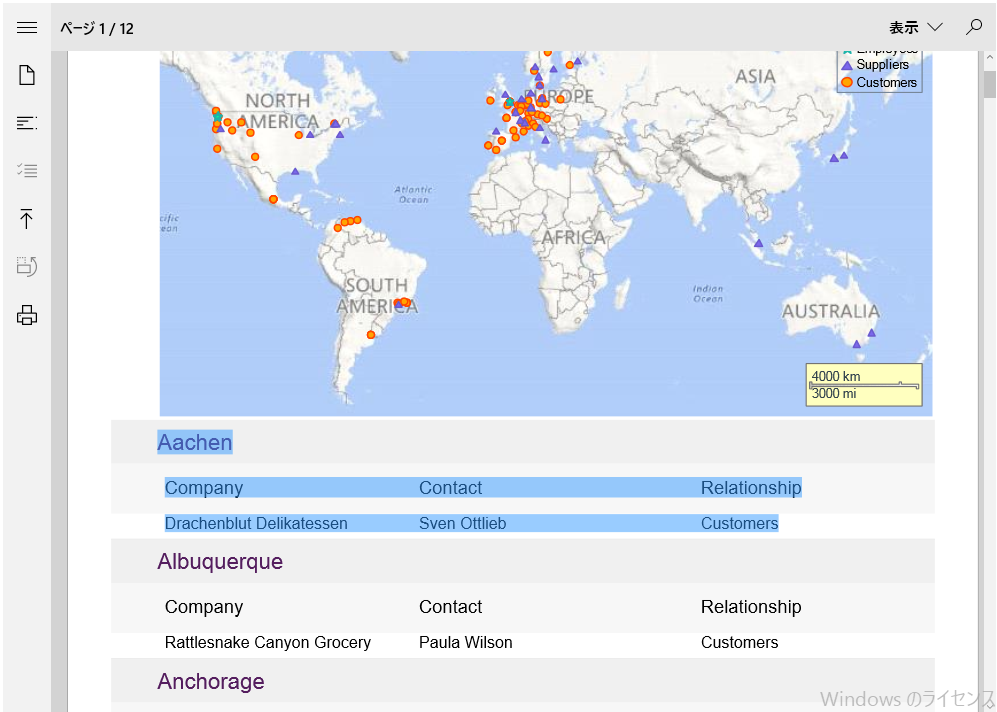Show the page thumbnails panel
Viewport: 997px width, 712px height.
click(27, 75)
